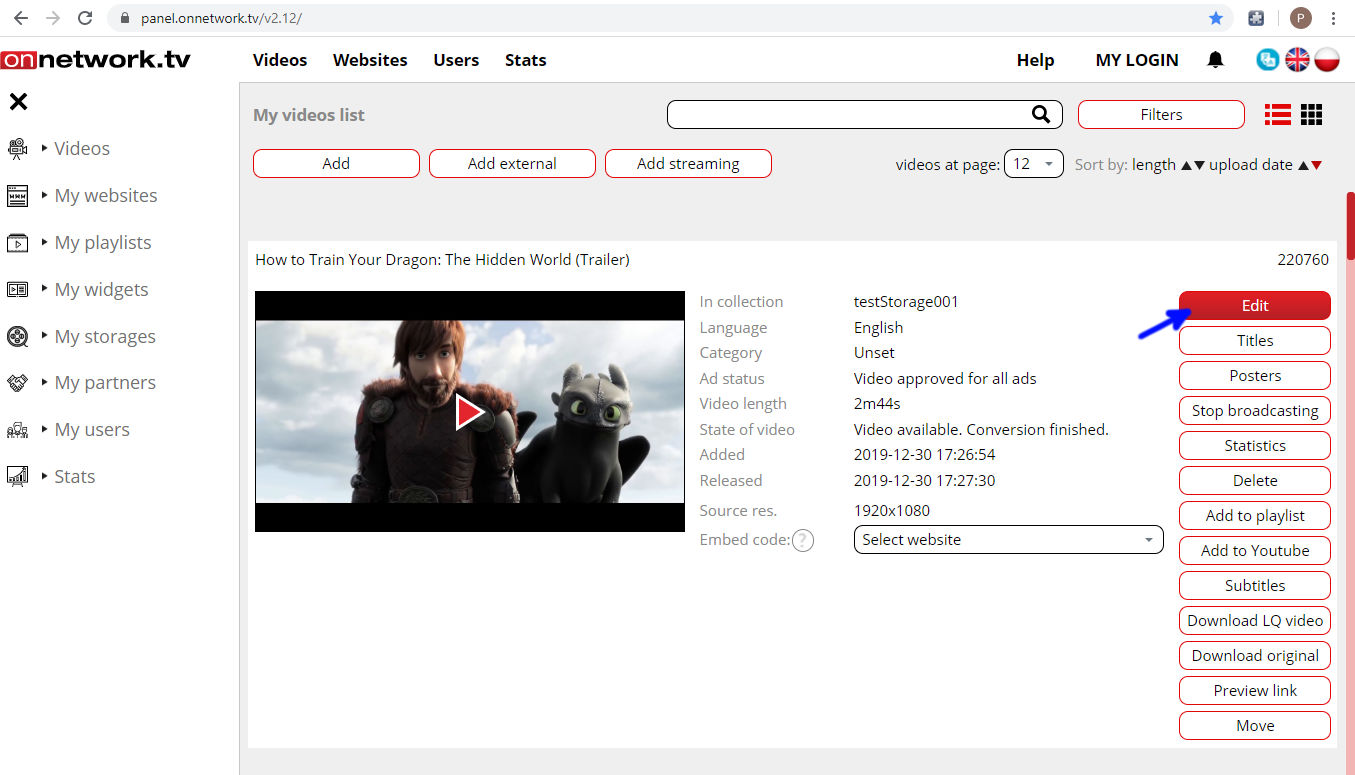Switch language using the UK flag
This screenshot has height=775, width=1355.
click(1297, 60)
